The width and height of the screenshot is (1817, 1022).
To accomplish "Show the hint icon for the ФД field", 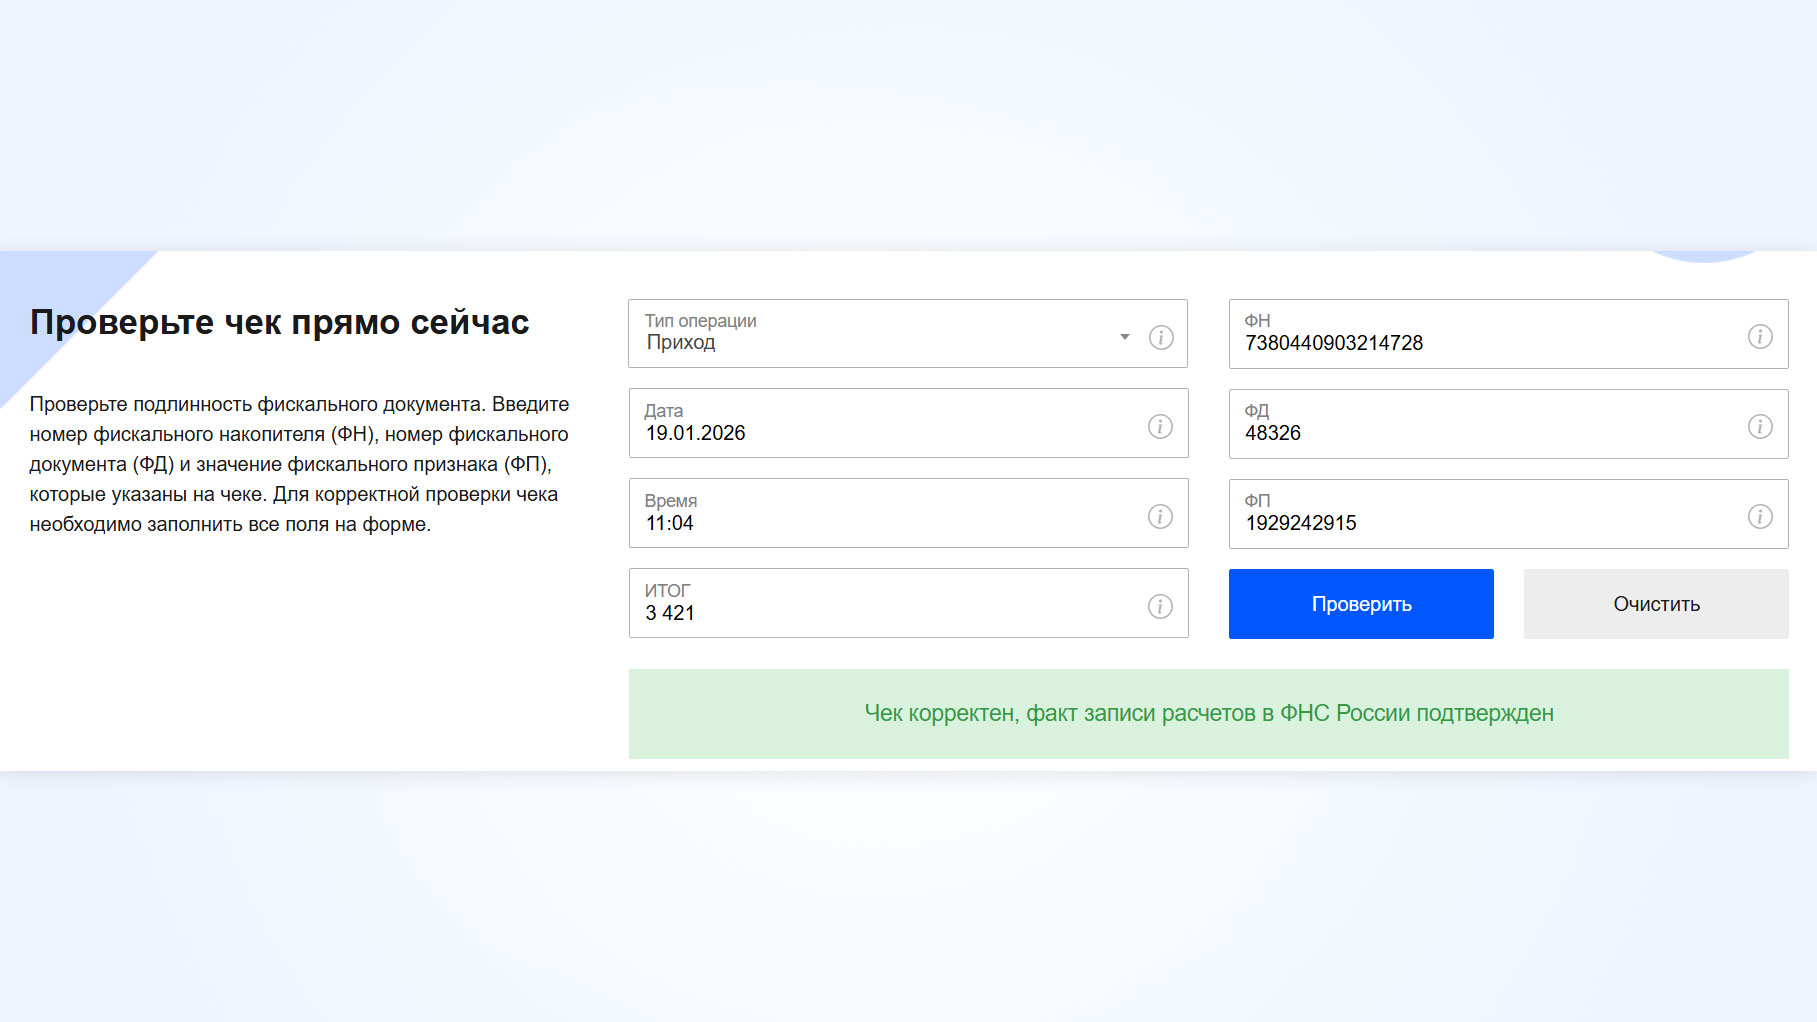I will coord(1760,427).
